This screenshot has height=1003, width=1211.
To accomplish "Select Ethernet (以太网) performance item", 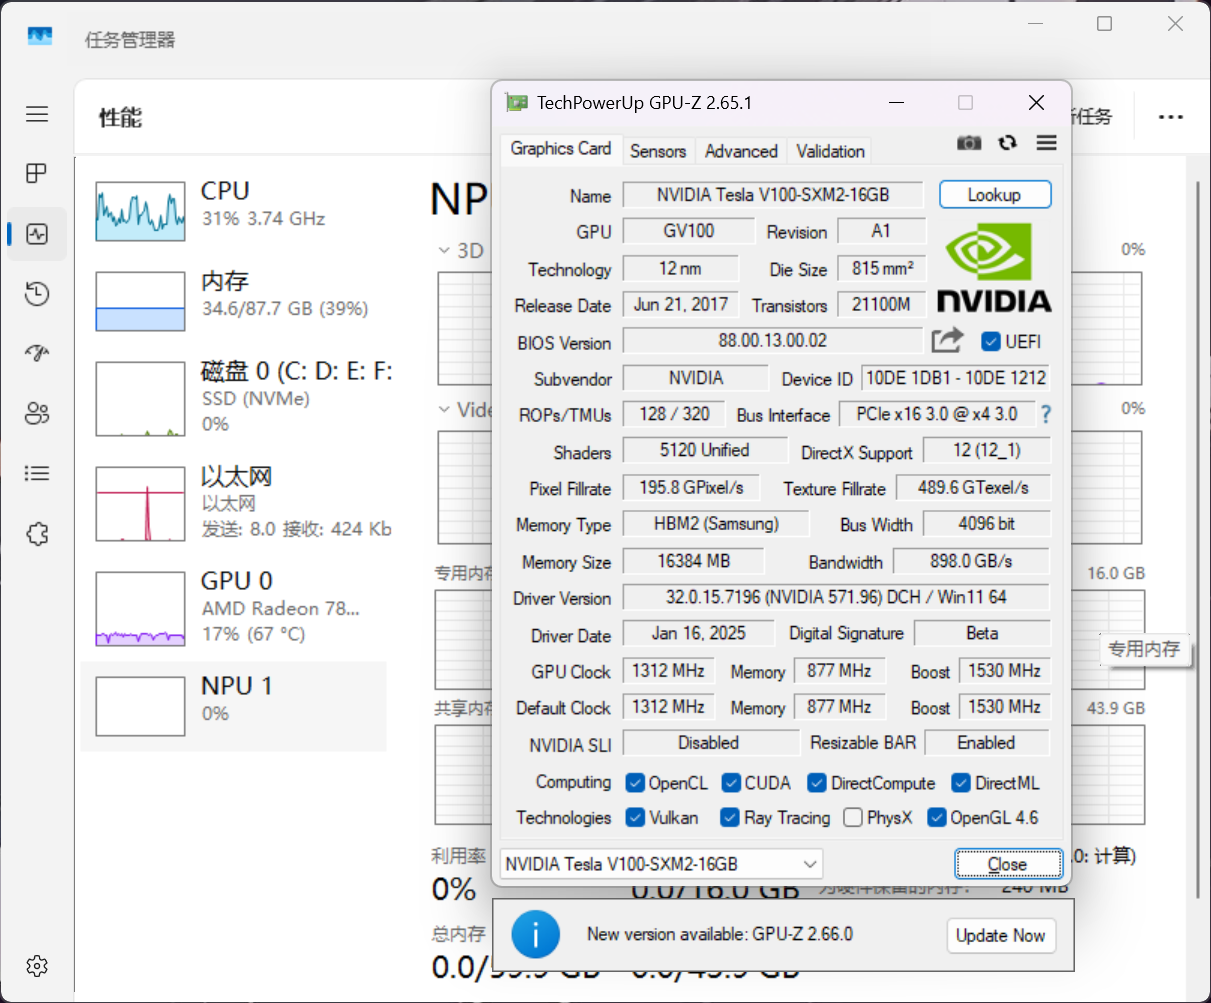I will (234, 503).
